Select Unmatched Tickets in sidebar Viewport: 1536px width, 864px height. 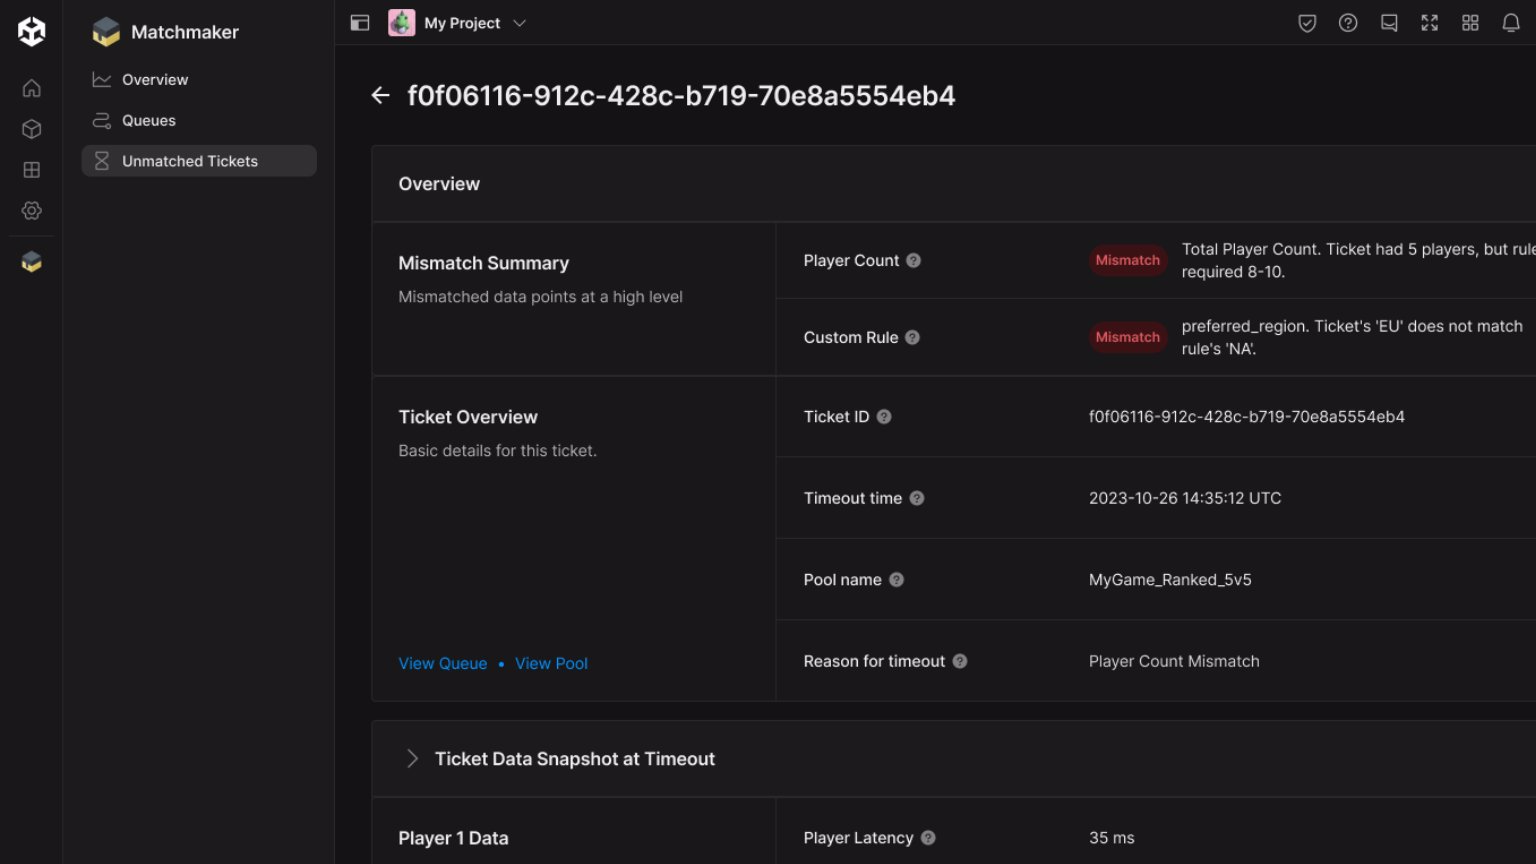coord(189,161)
